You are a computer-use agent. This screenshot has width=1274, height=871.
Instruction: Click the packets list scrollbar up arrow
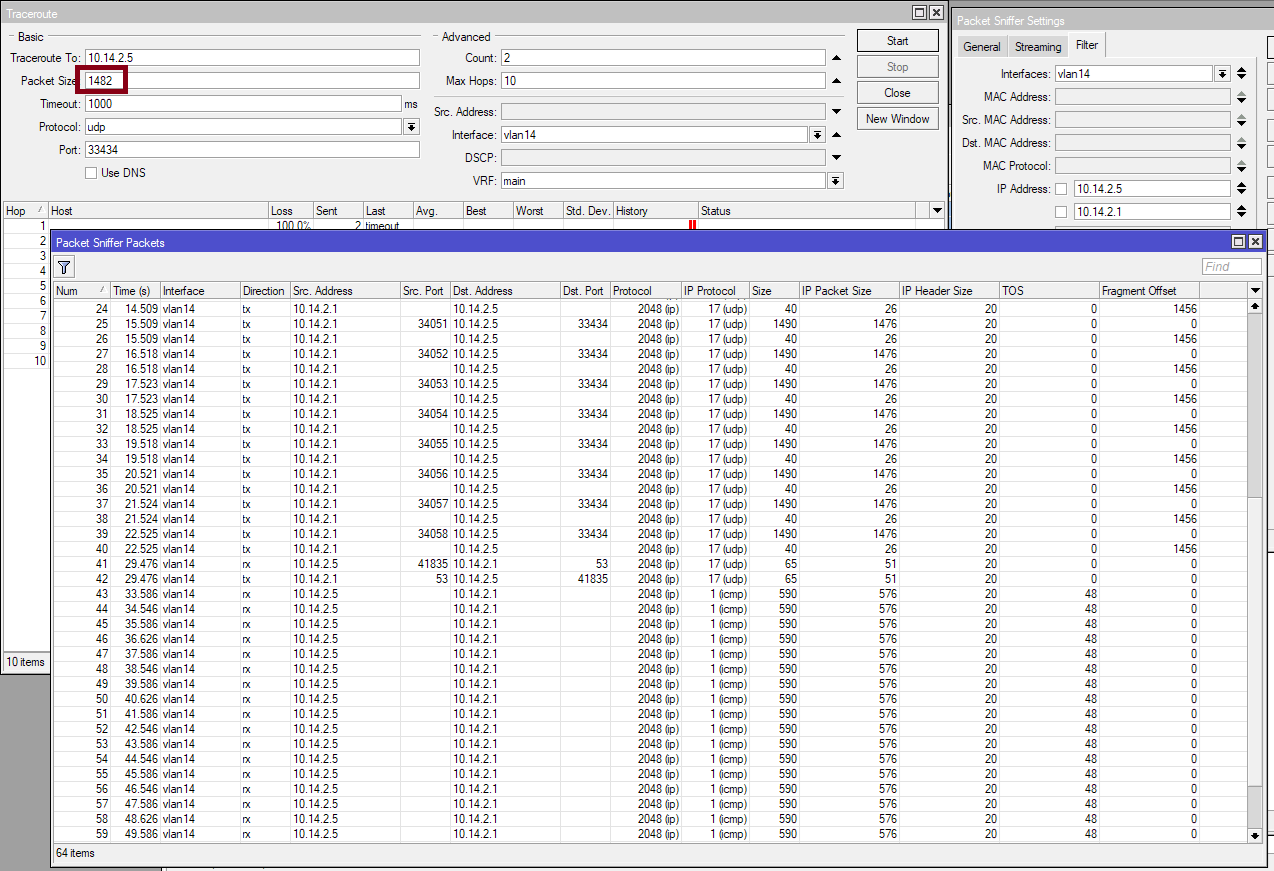[x=1255, y=306]
